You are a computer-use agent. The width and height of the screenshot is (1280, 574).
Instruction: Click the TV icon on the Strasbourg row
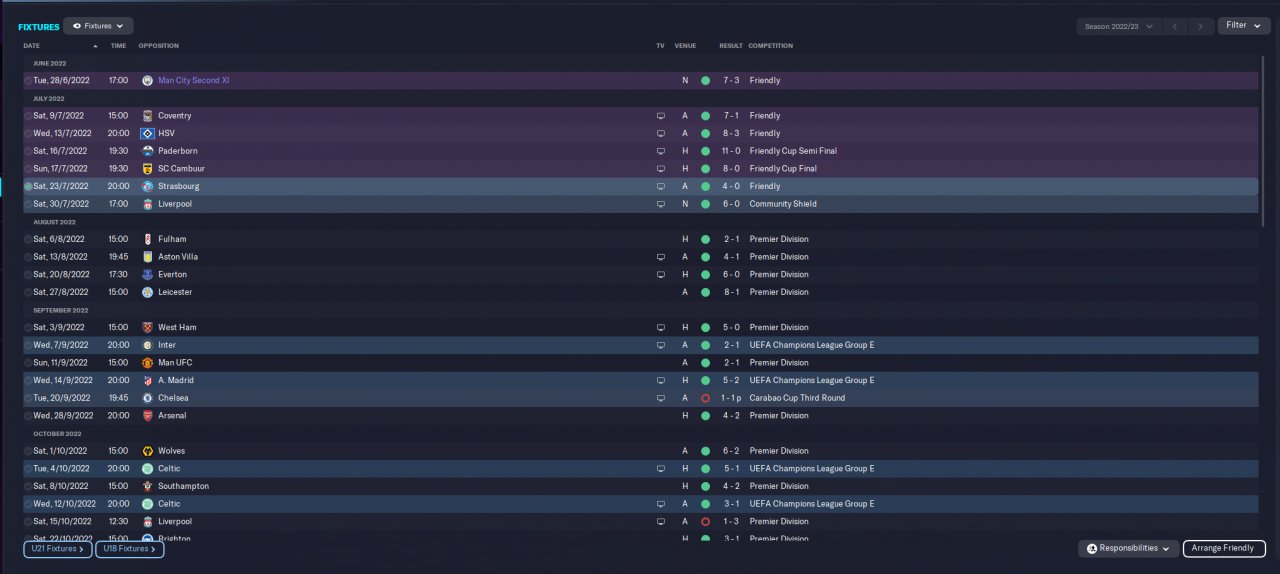660,186
